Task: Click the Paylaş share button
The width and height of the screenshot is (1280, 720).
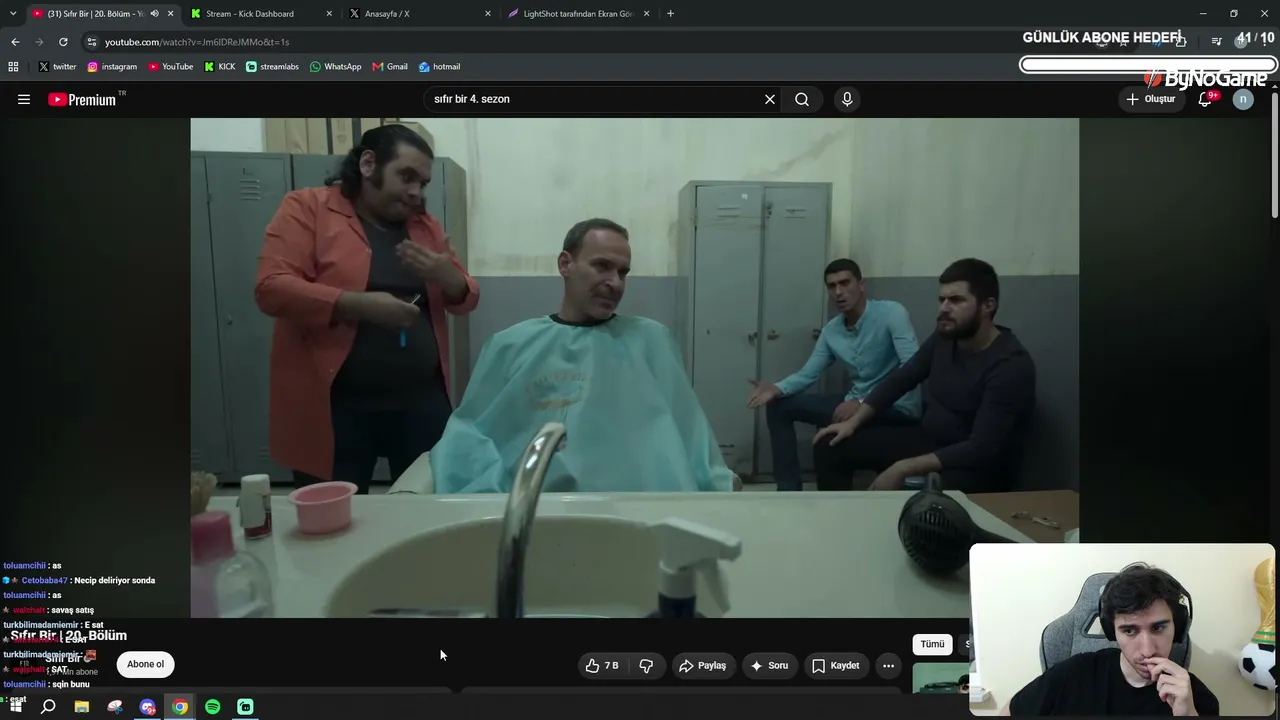Action: [702, 665]
